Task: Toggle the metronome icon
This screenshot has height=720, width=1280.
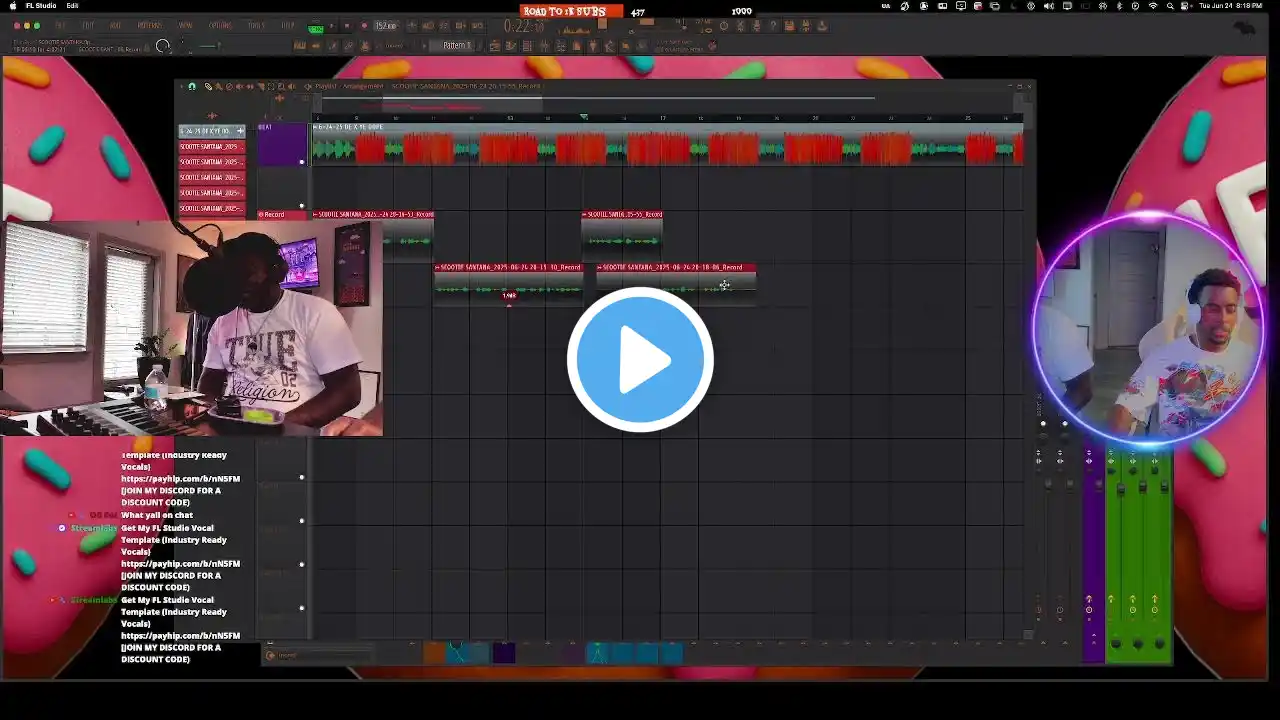Action: click(412, 27)
